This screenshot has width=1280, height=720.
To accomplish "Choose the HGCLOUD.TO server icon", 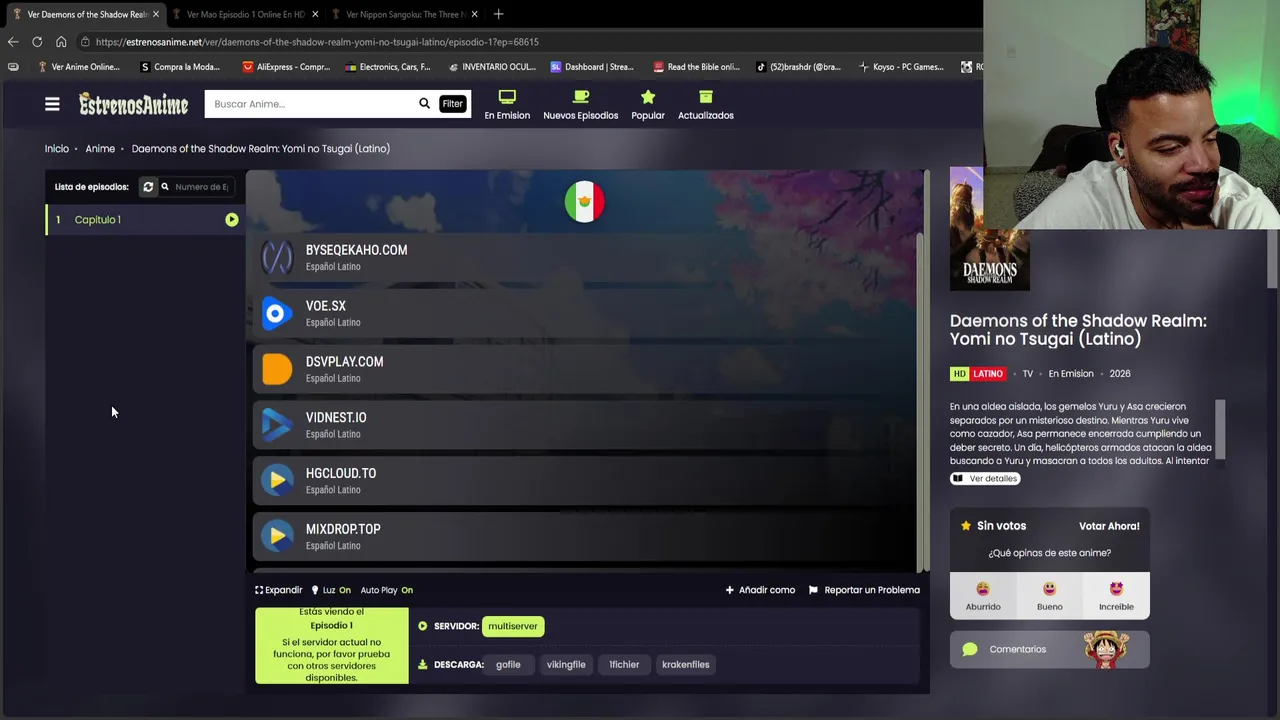I will pos(277,481).
